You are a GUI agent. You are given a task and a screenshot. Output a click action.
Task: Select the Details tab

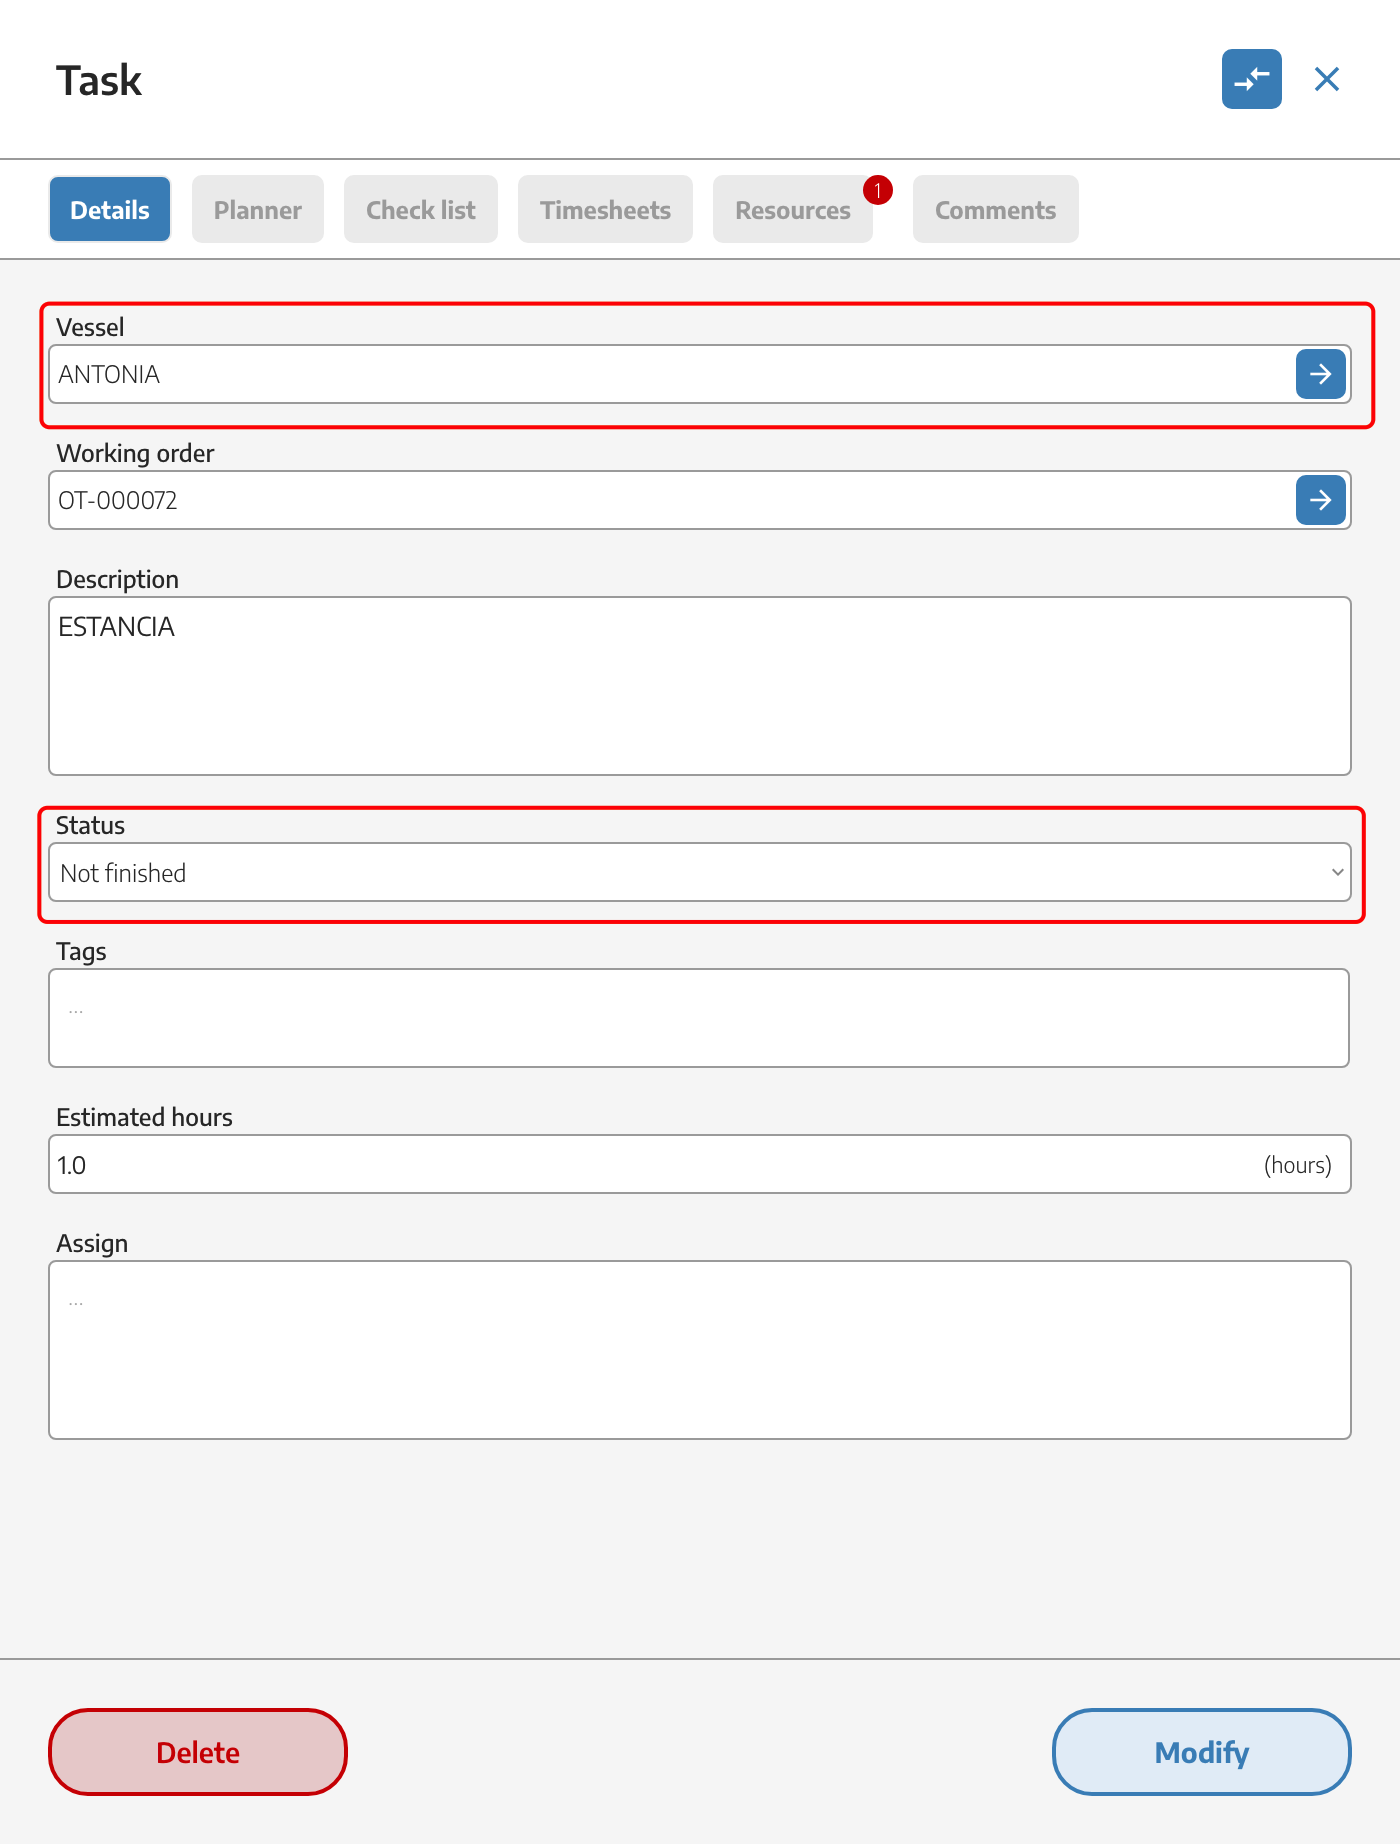[110, 209]
